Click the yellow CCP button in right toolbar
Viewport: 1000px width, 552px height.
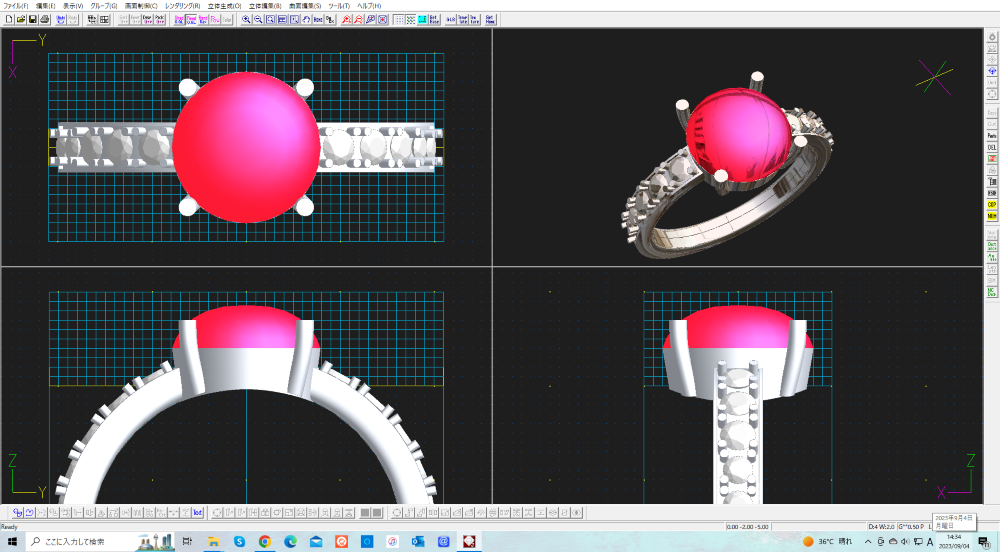(992, 205)
